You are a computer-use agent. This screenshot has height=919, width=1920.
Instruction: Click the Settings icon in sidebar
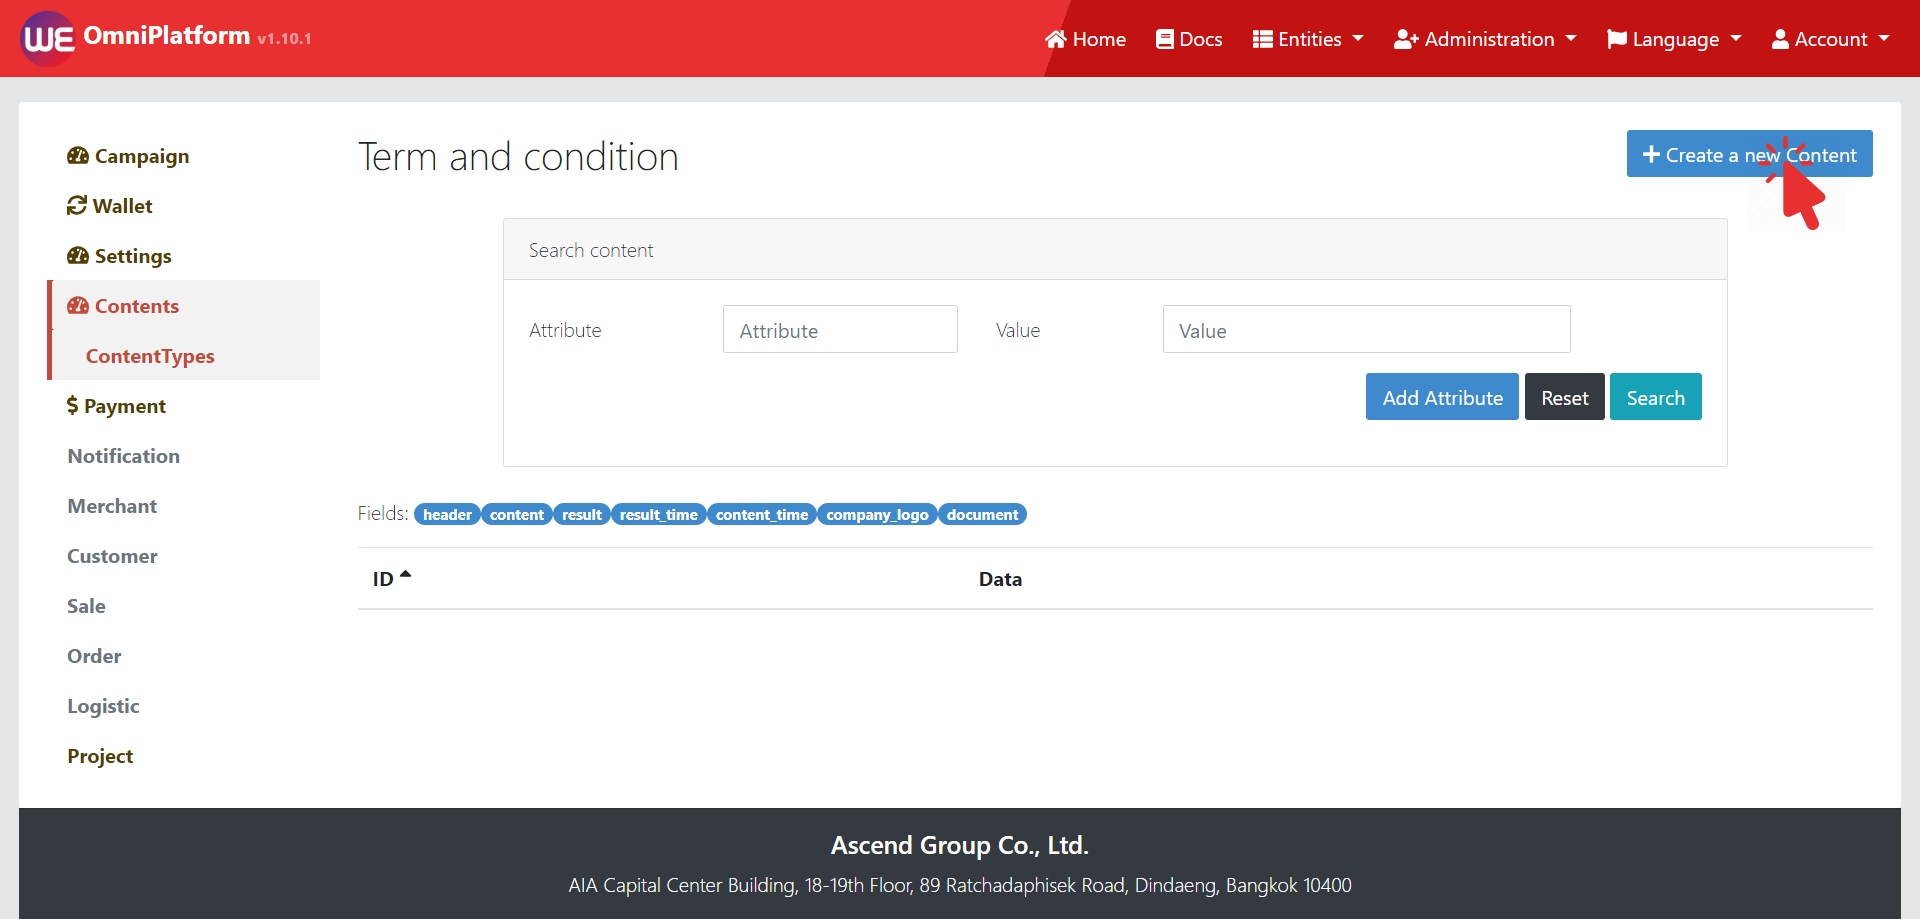pyautogui.click(x=78, y=256)
